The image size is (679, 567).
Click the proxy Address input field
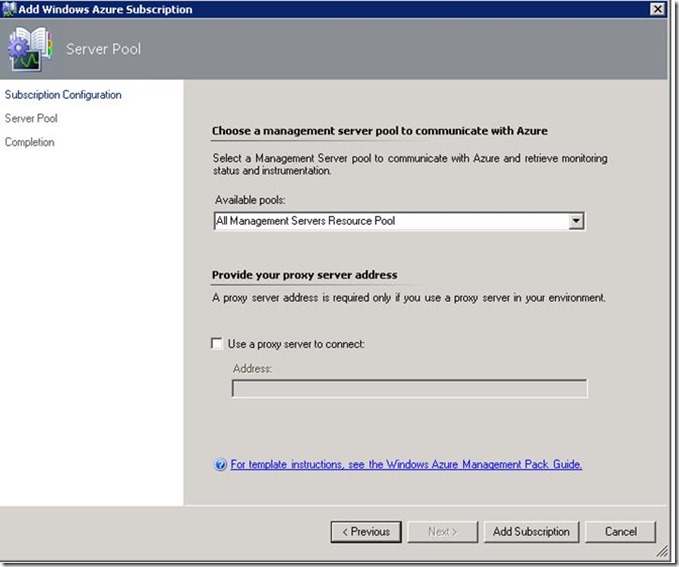[x=410, y=389]
